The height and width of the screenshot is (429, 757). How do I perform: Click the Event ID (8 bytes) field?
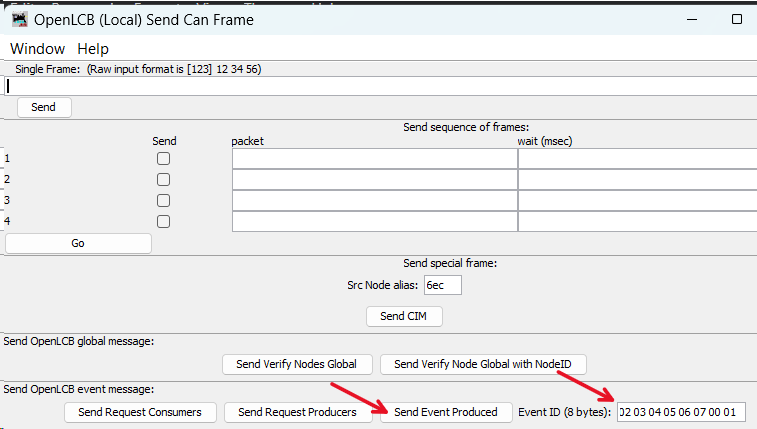pyautogui.click(x=681, y=412)
